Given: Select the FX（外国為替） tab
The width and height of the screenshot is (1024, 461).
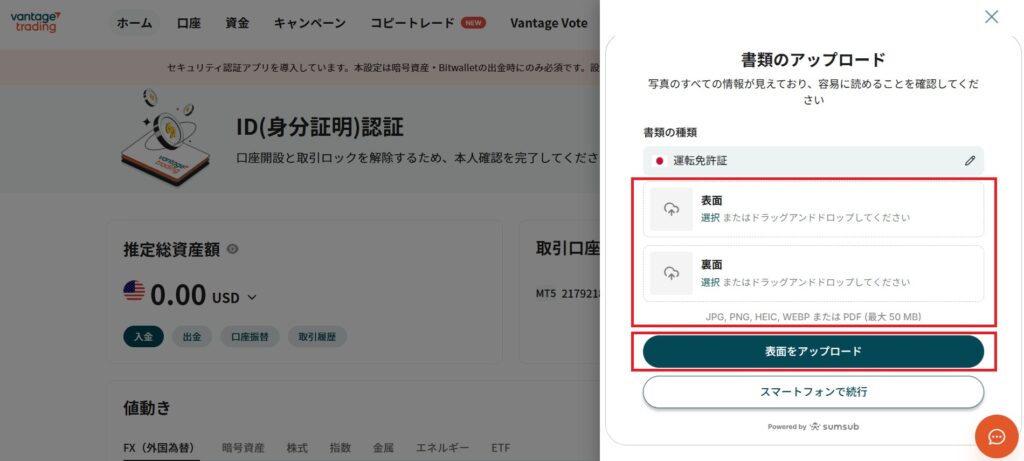Looking at the screenshot, I should point(161,448).
